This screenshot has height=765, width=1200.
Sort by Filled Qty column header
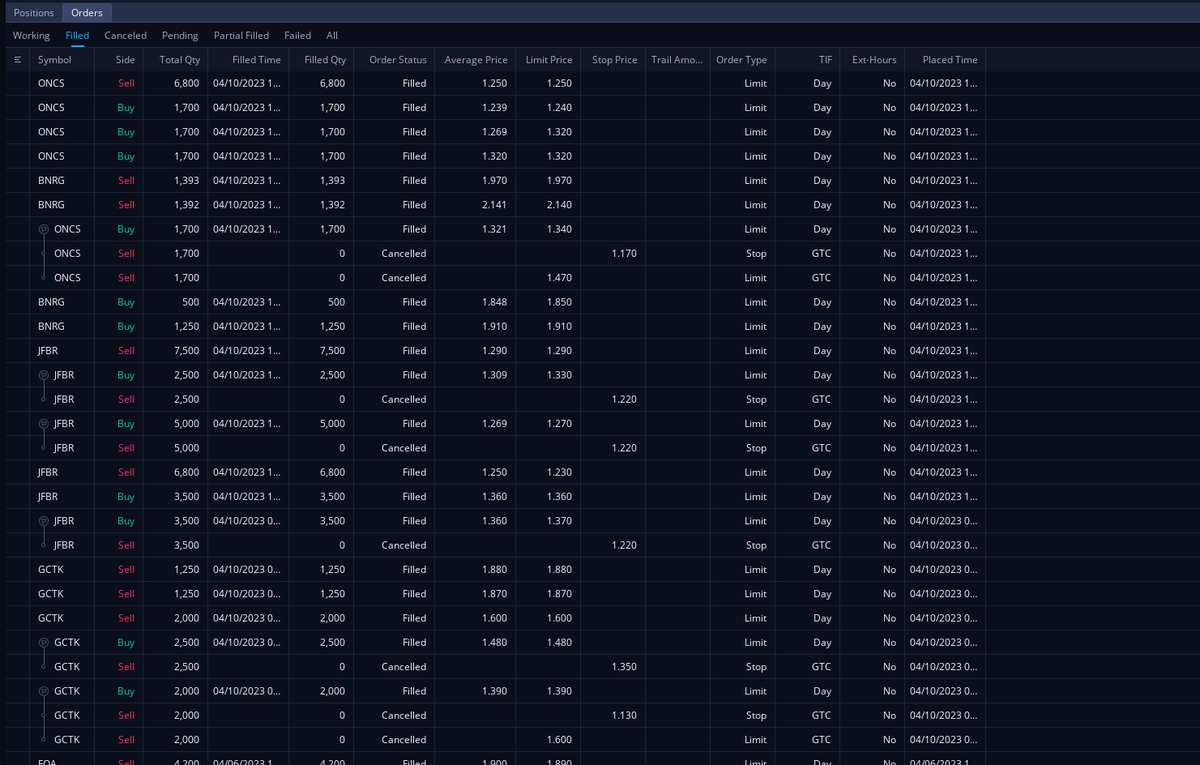pyautogui.click(x=325, y=60)
